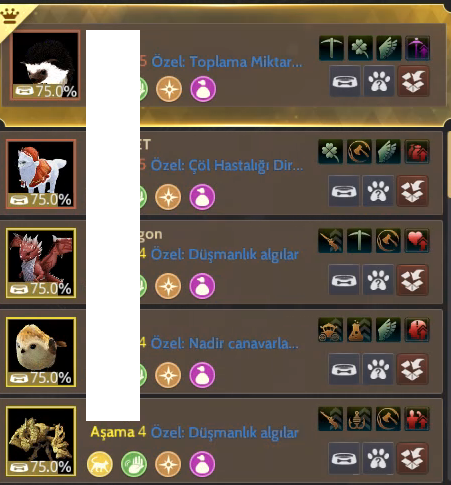Click the 'Özel: Nadir canavarla...' label

coord(225,343)
